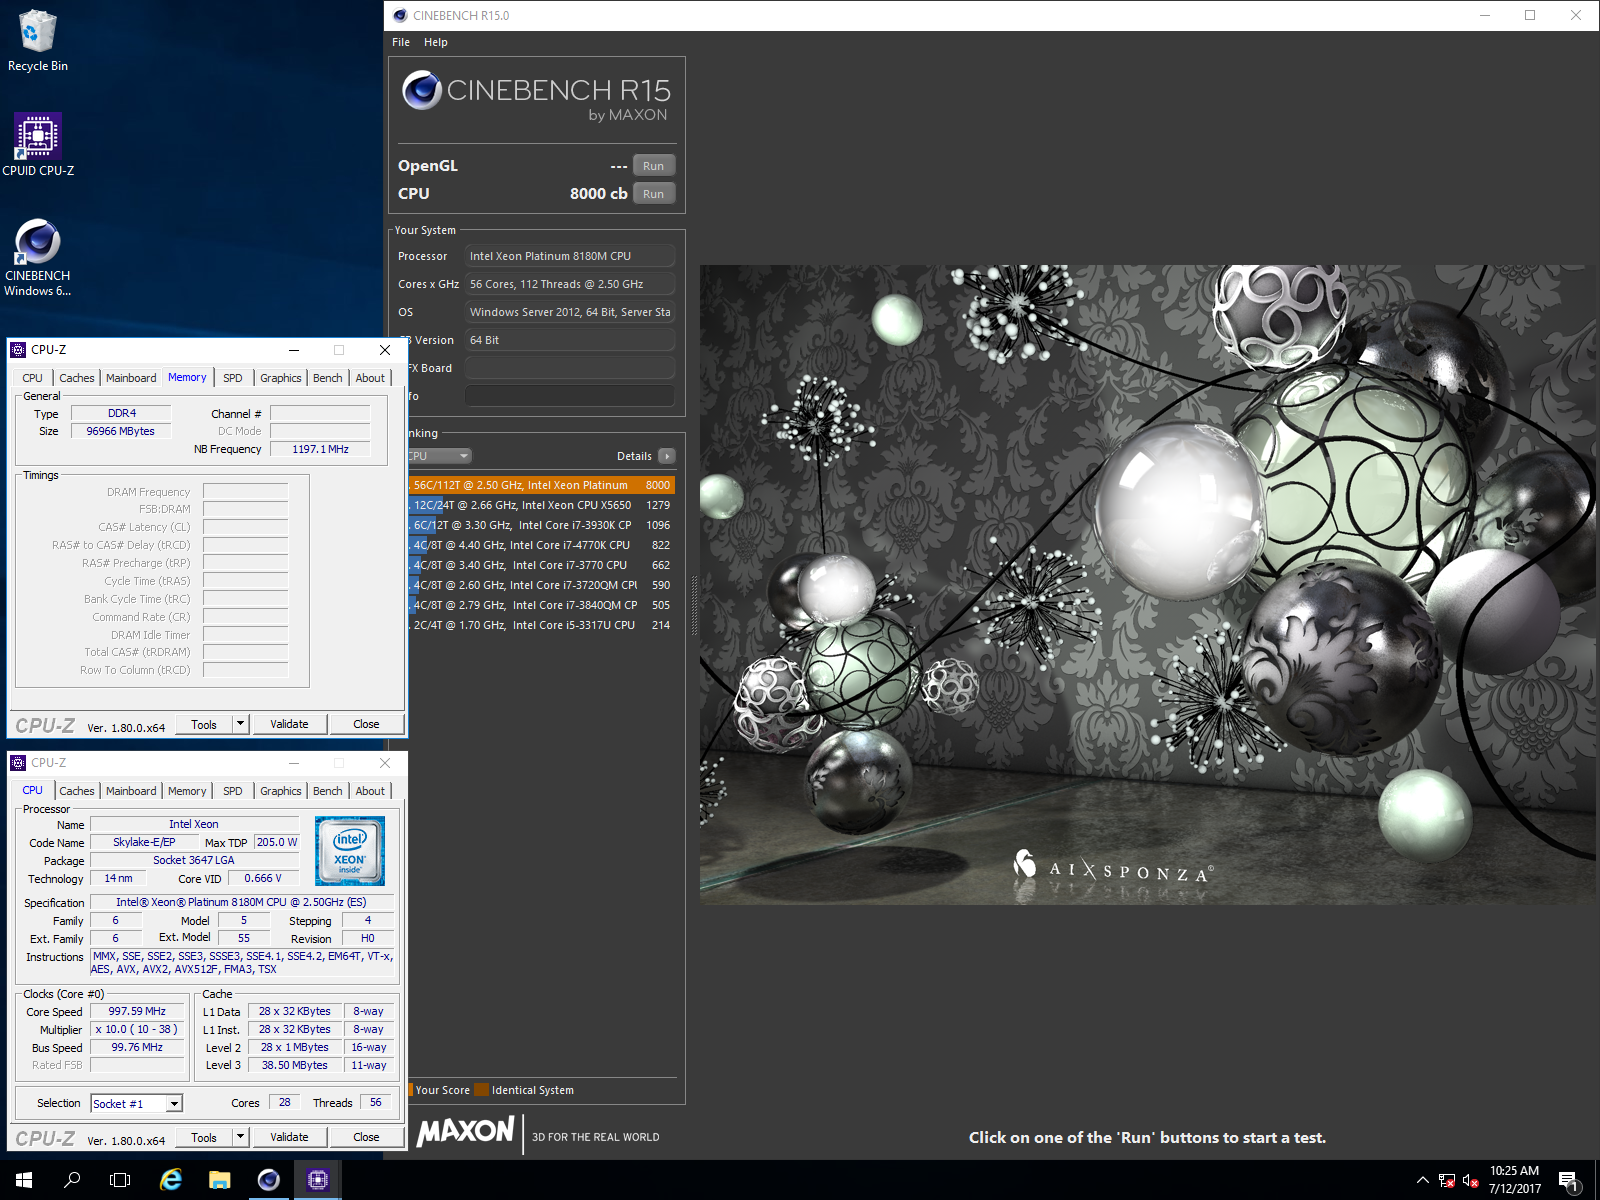Click Cinebench R15 logo banner
The image size is (1600, 1200).
tap(537, 99)
